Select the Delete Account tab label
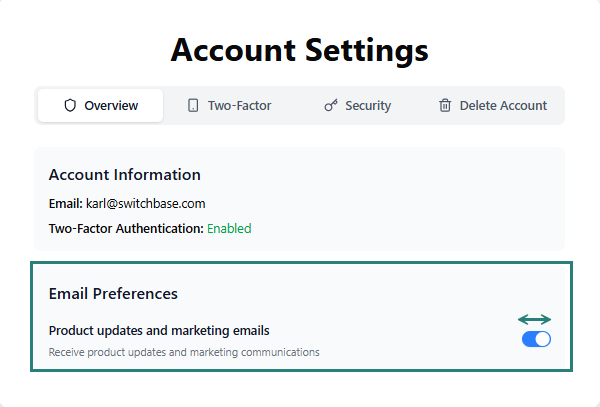 tap(503, 105)
